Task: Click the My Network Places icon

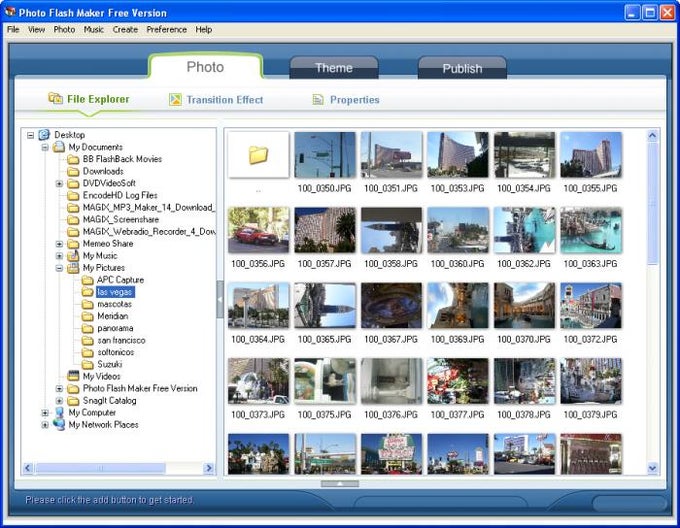Action: click(x=59, y=425)
